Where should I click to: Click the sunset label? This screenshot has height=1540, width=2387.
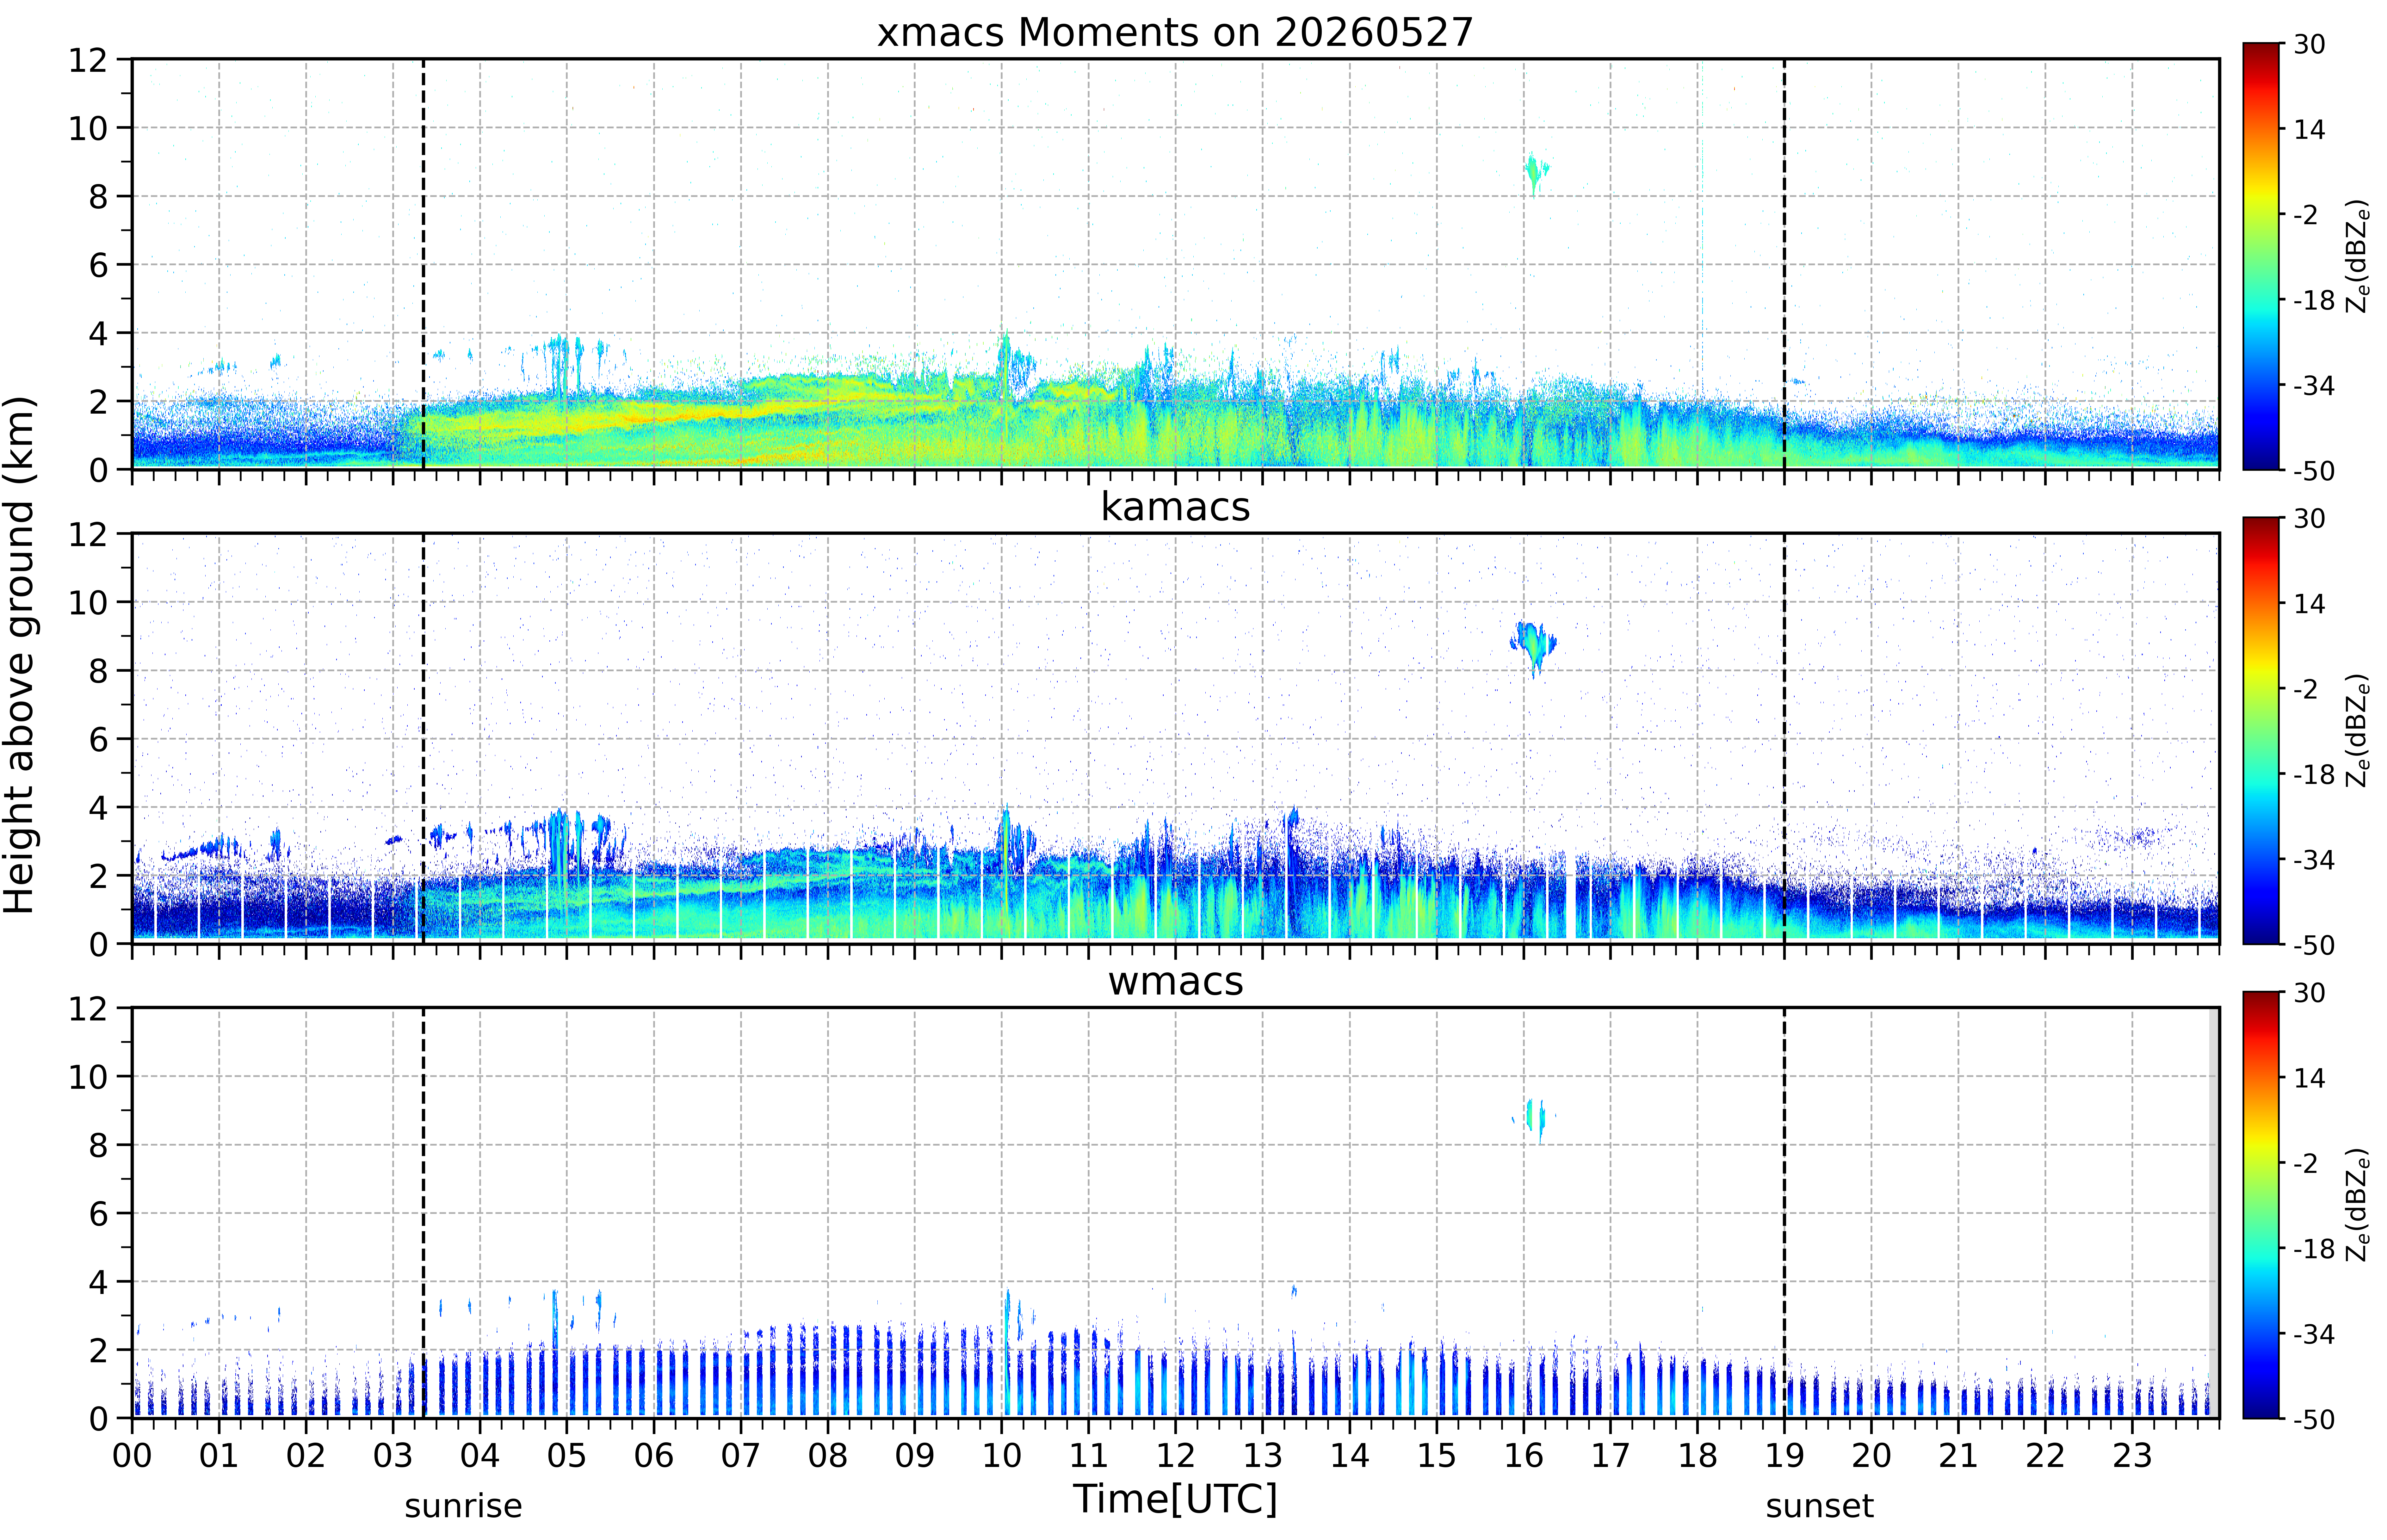(x=1819, y=1506)
